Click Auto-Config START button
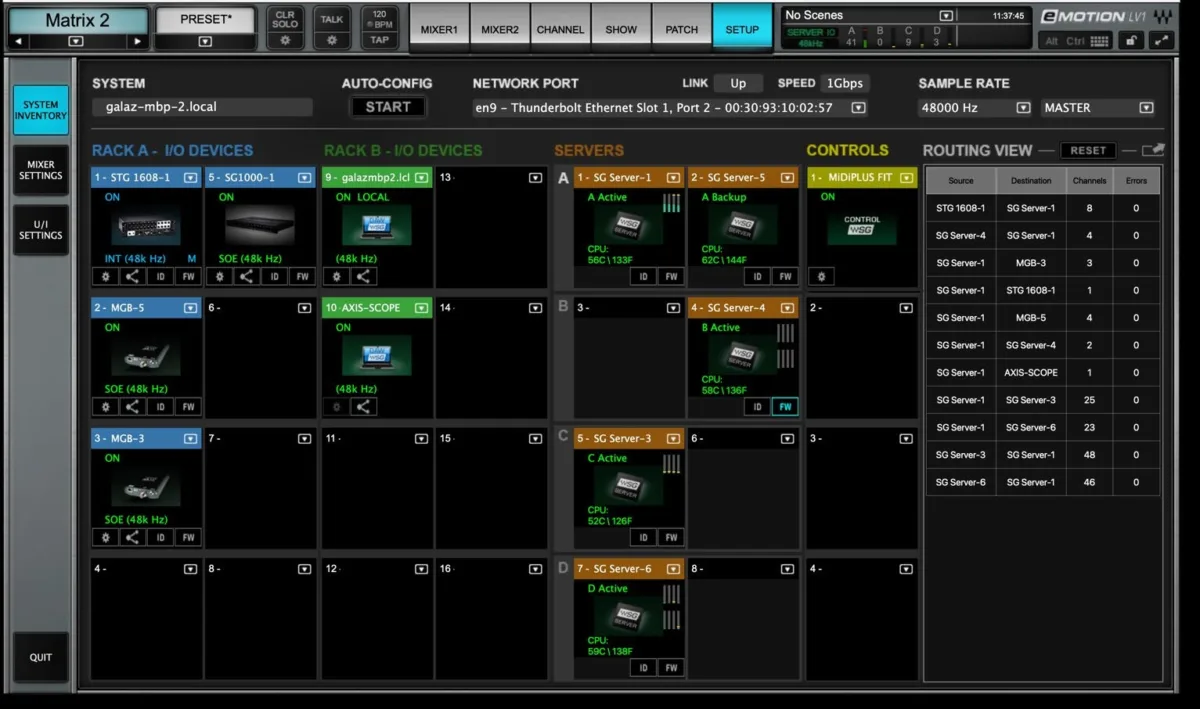This screenshot has height=709, width=1200. click(387, 107)
